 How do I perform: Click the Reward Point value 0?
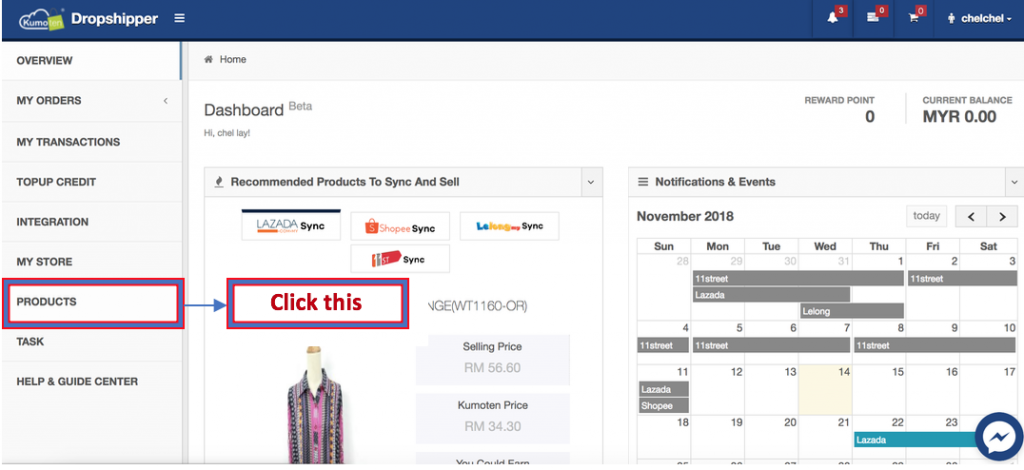869,118
